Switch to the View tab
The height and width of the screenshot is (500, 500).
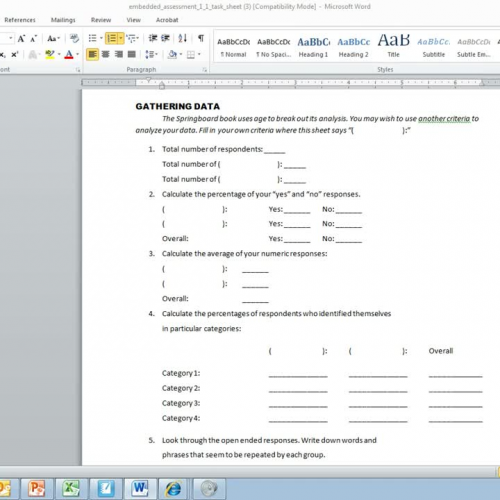pos(134,20)
